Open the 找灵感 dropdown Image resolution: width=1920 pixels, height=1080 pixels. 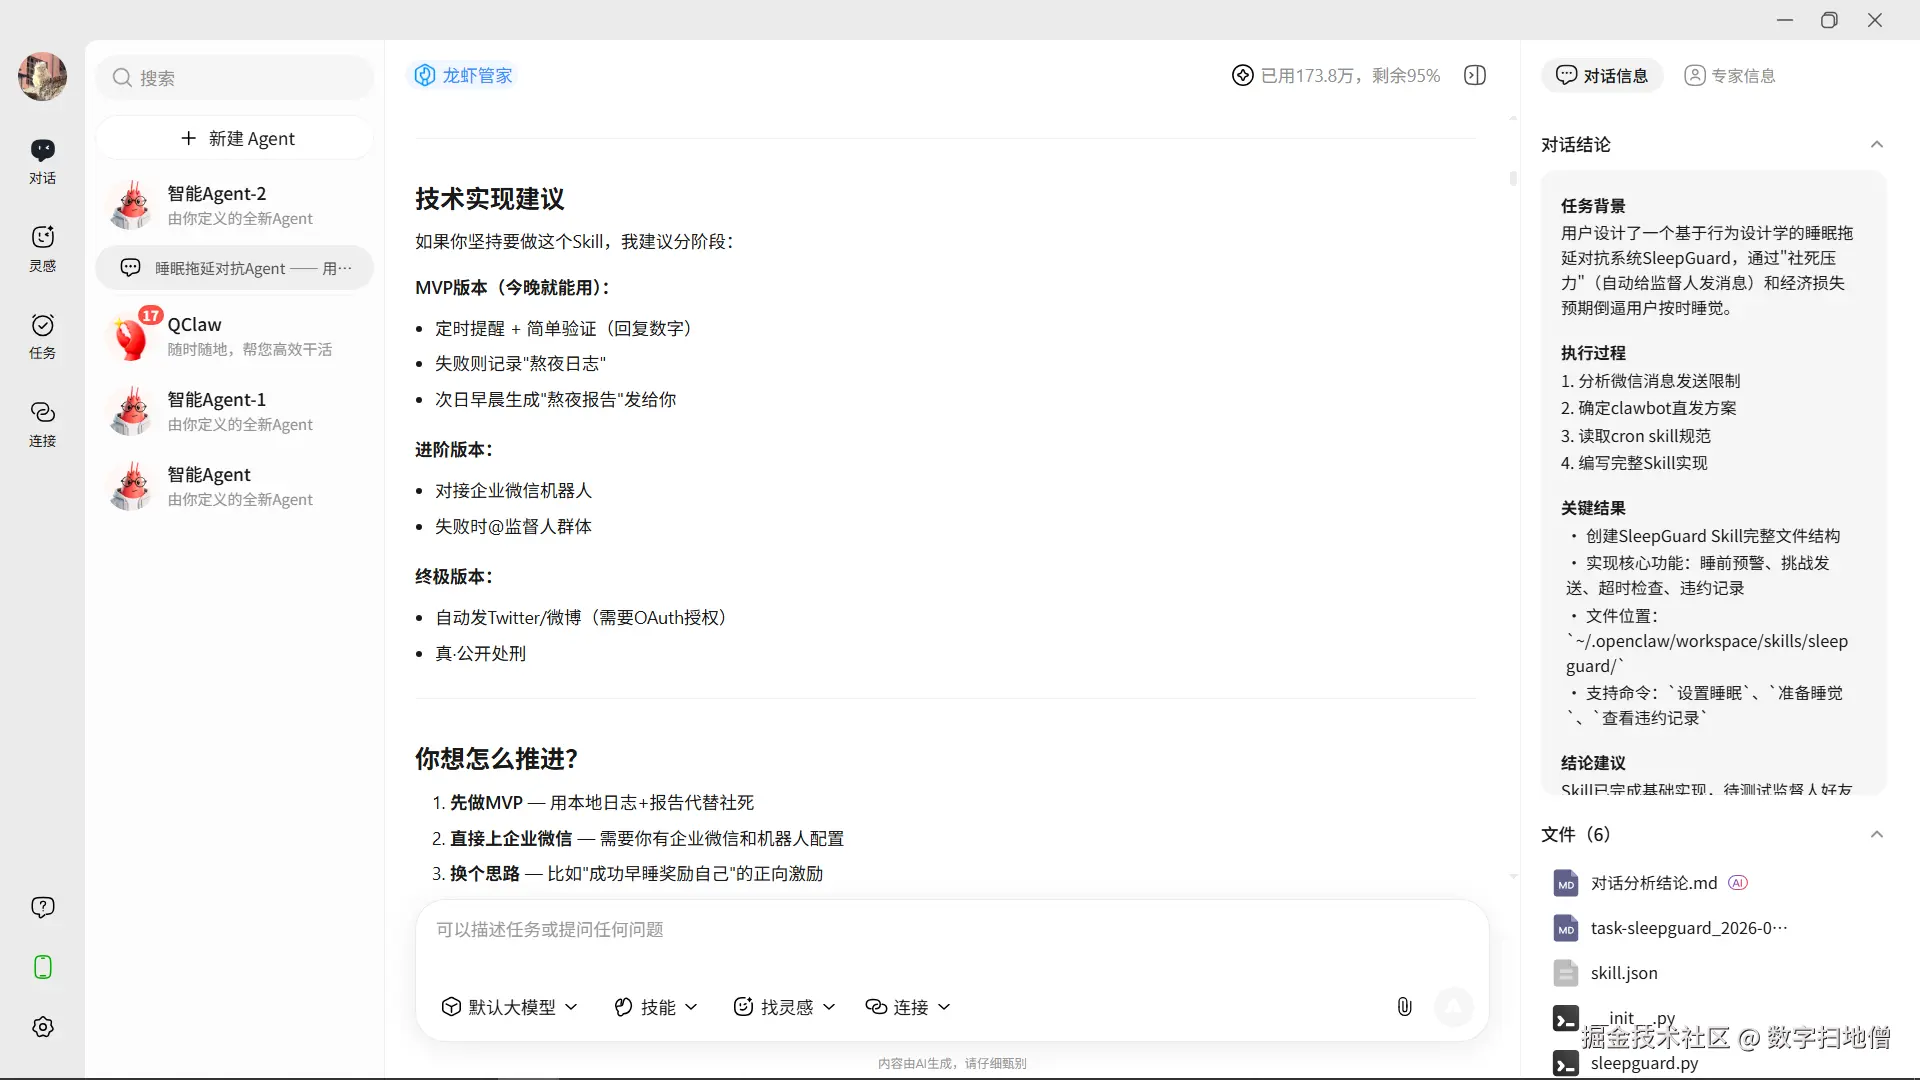pos(784,1007)
